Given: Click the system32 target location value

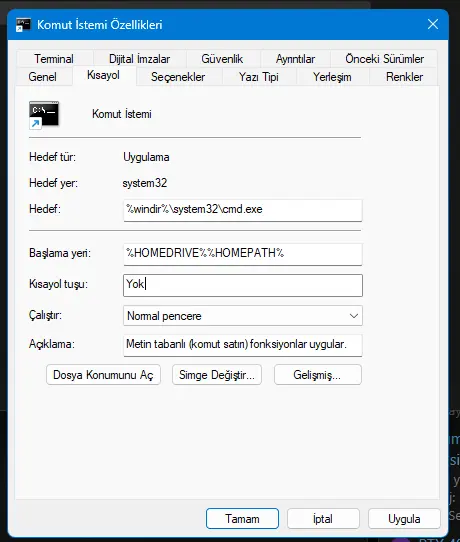Looking at the screenshot, I should pyautogui.click(x=144, y=183).
